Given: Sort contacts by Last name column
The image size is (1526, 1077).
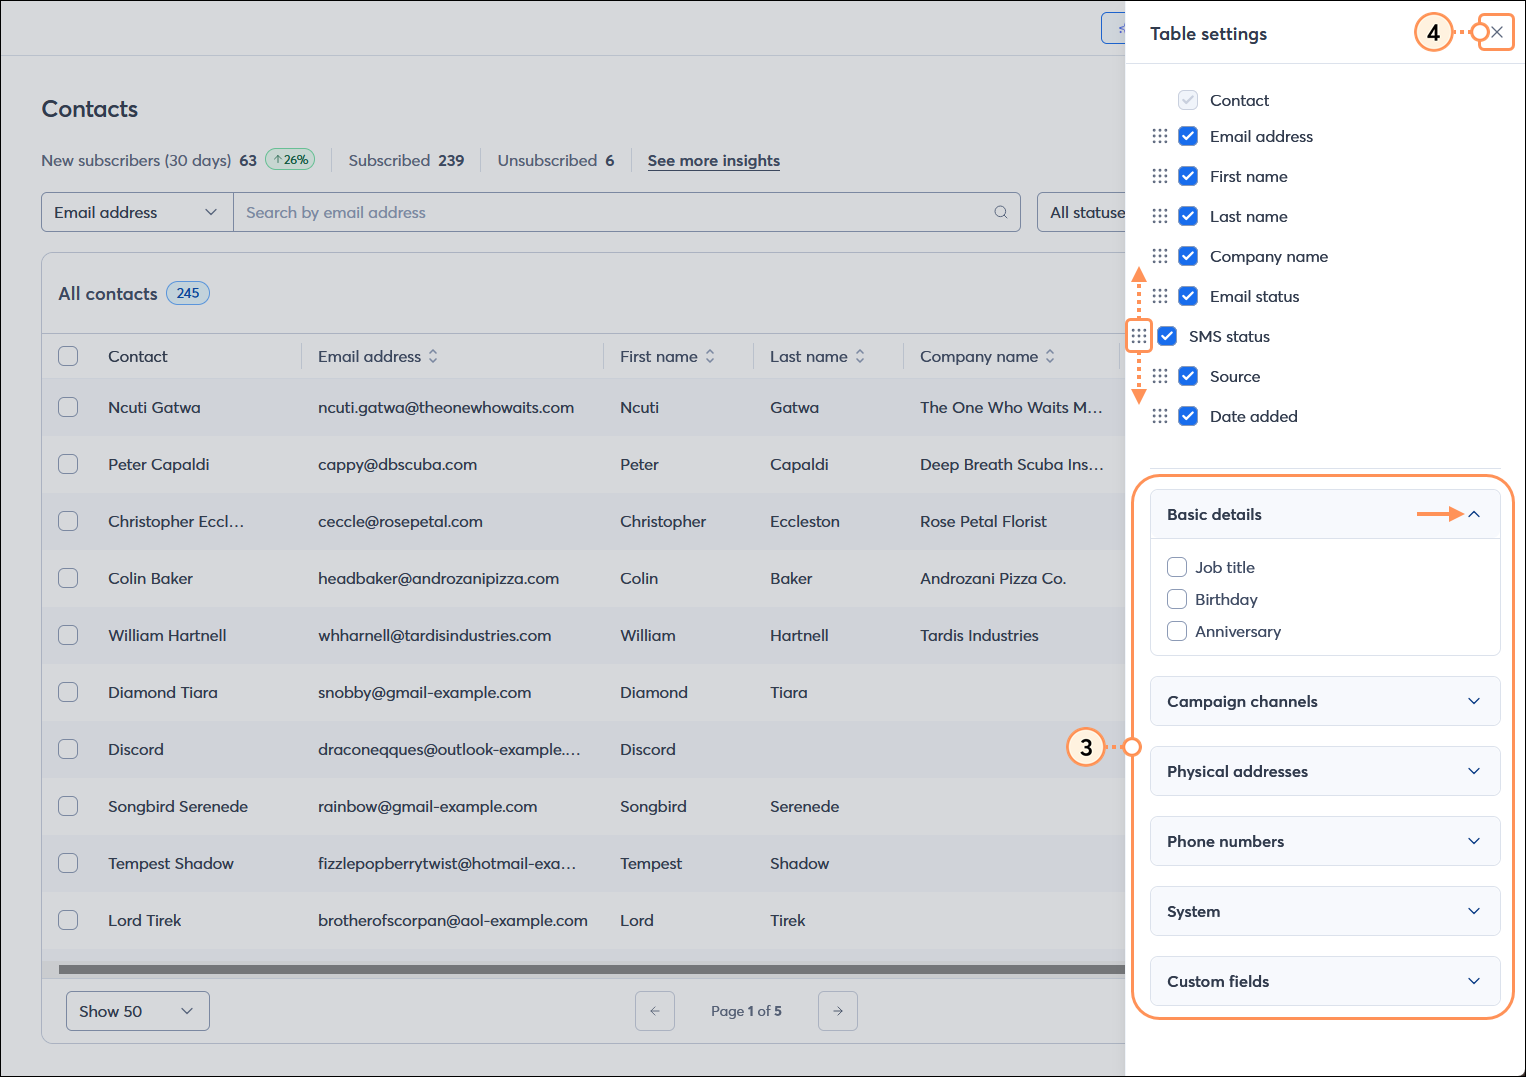Looking at the screenshot, I should point(859,356).
